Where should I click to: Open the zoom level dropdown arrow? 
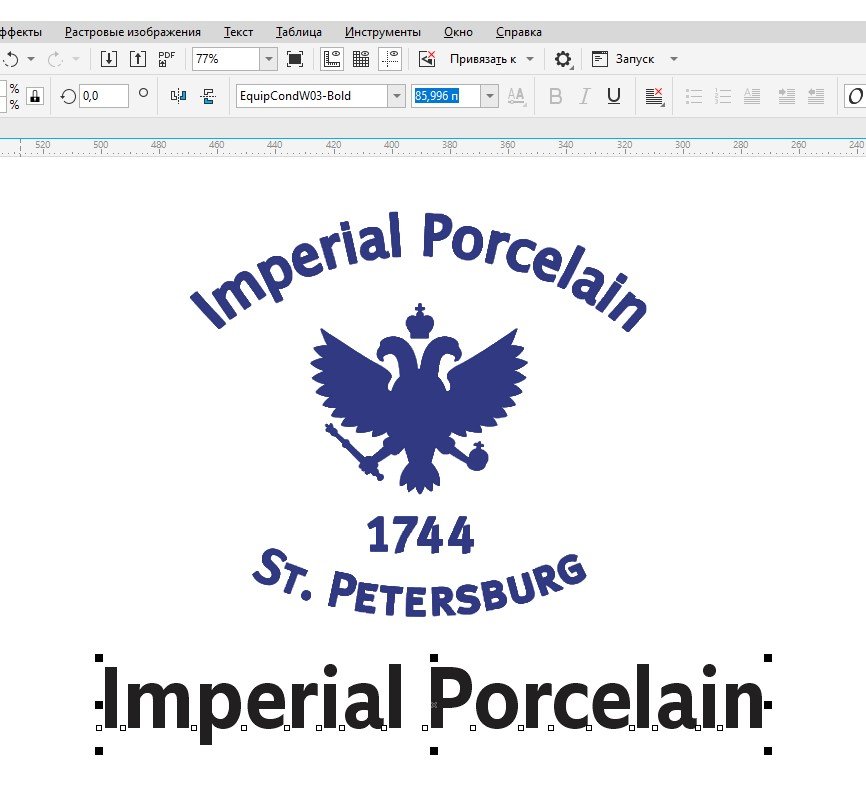(x=268, y=59)
